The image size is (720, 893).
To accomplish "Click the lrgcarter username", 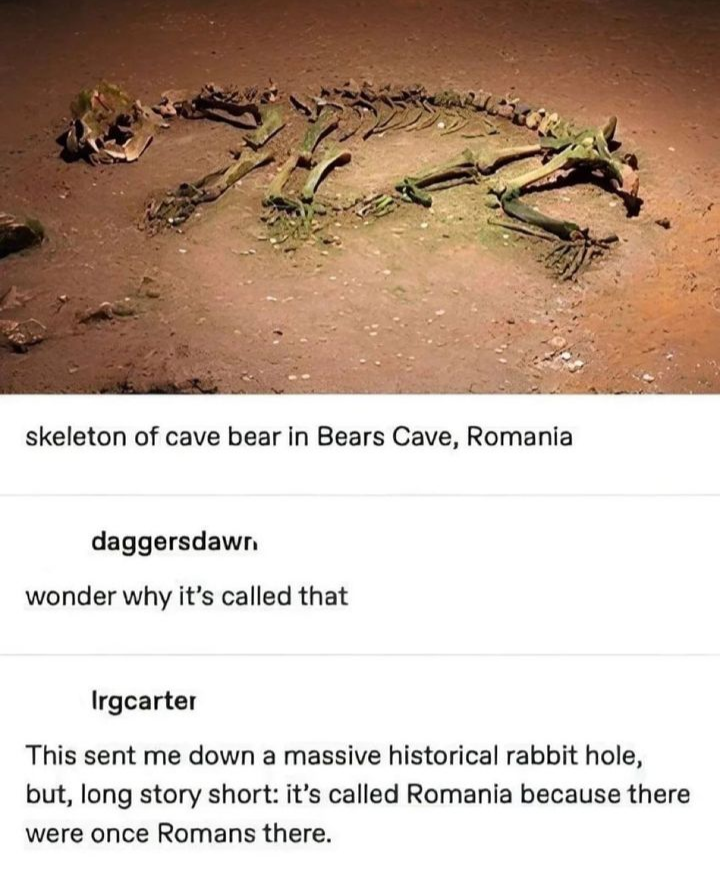I will pos(144,702).
